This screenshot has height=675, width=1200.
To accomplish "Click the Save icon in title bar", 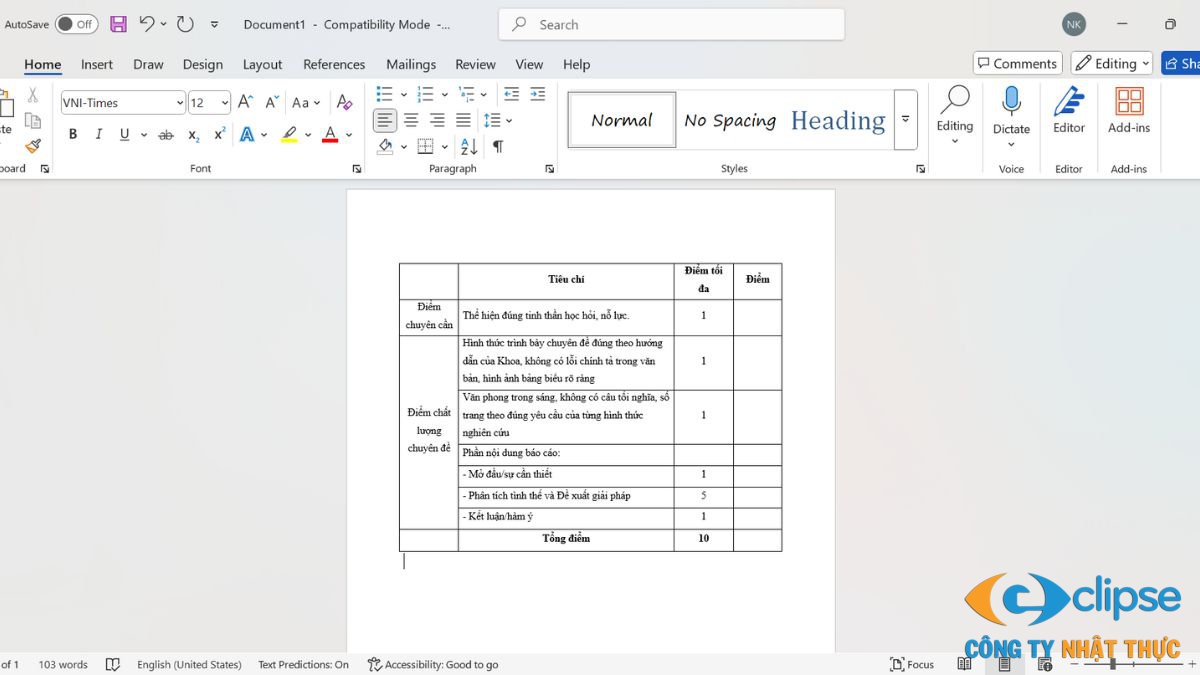I will point(118,24).
